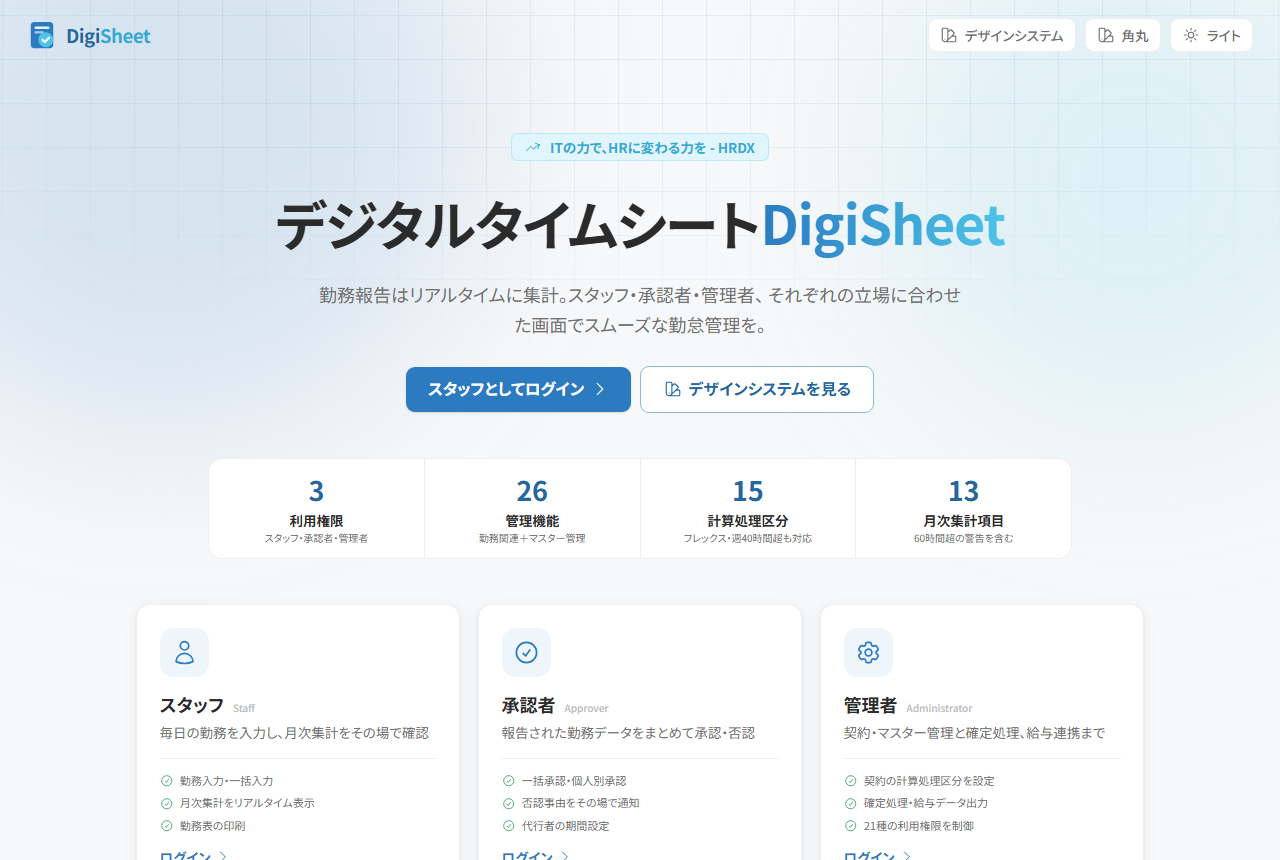Click check icon beside 勤務入力・一括入力

tap(167, 781)
